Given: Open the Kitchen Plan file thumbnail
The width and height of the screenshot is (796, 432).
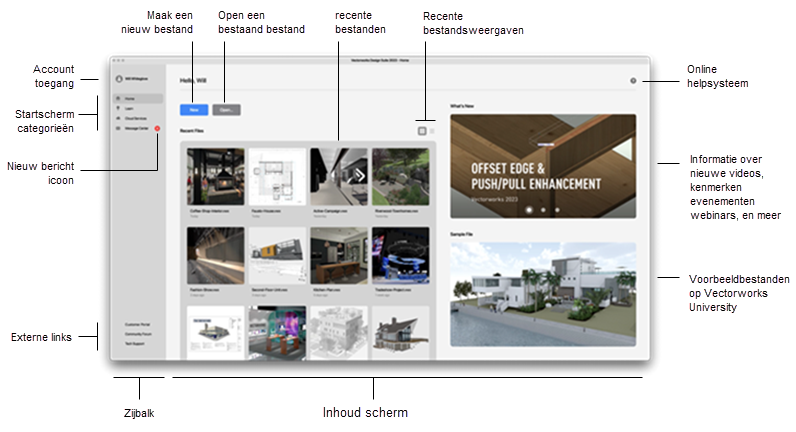Looking at the screenshot, I should (x=339, y=256).
